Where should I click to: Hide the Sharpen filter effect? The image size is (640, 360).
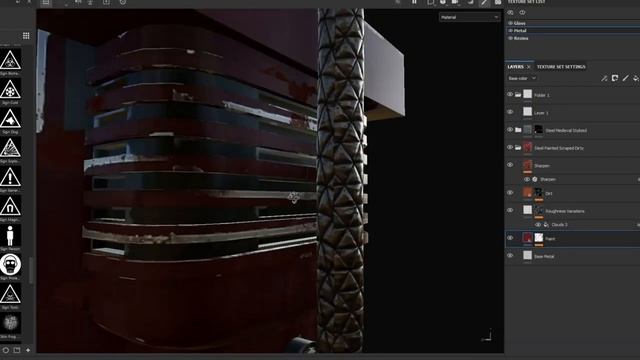click(527, 179)
